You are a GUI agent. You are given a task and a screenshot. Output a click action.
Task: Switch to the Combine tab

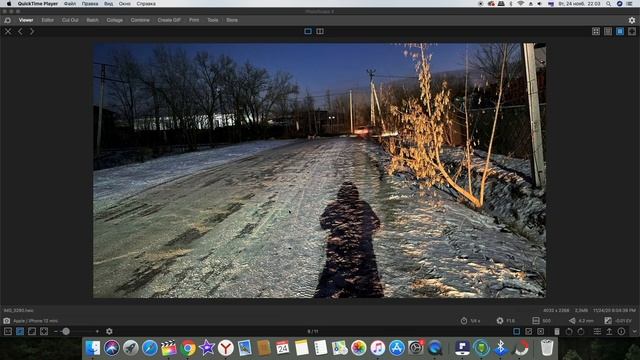[140, 20]
